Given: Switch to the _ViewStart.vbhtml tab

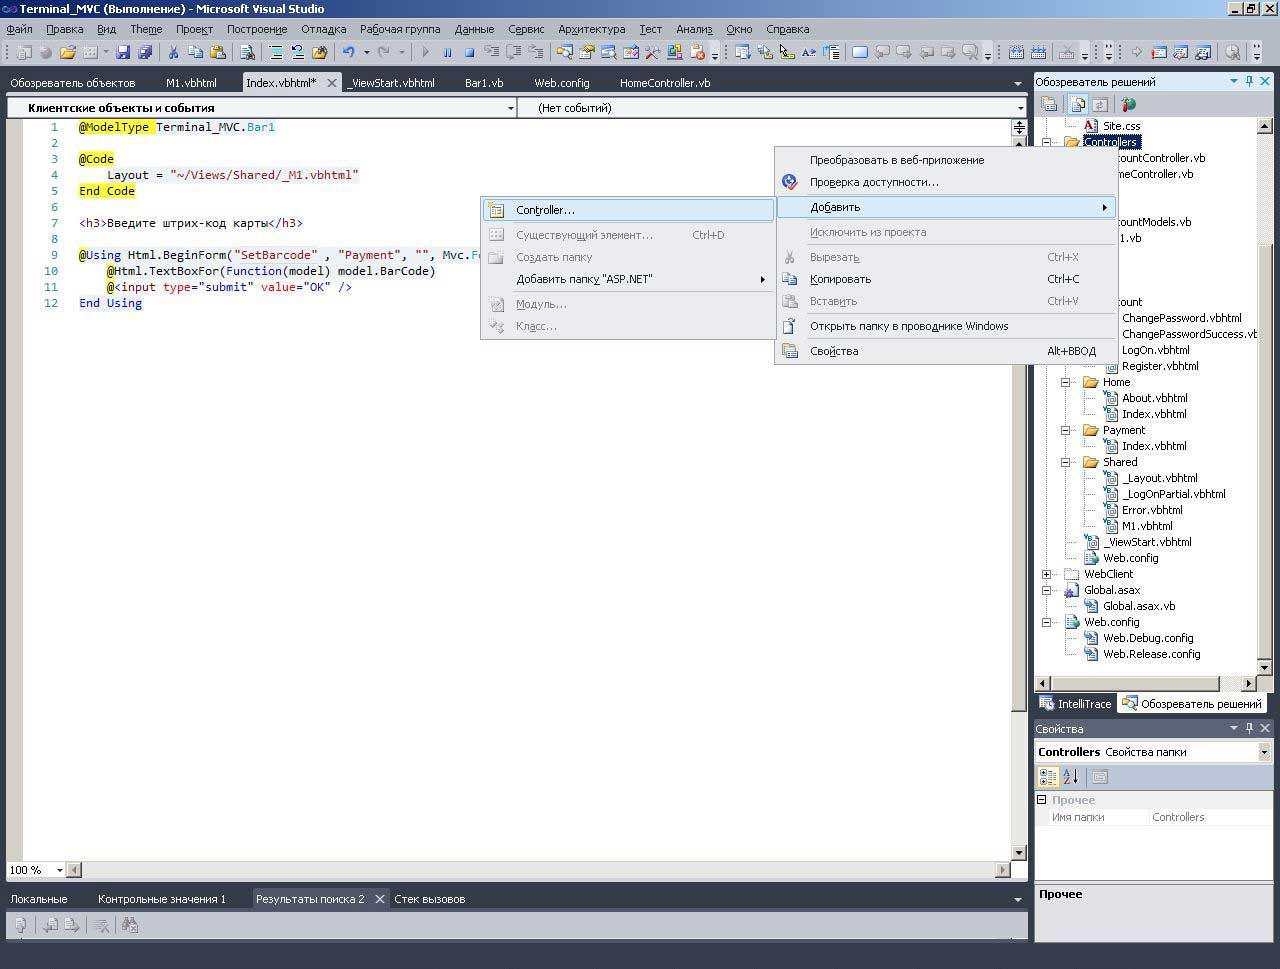Looking at the screenshot, I should (391, 83).
